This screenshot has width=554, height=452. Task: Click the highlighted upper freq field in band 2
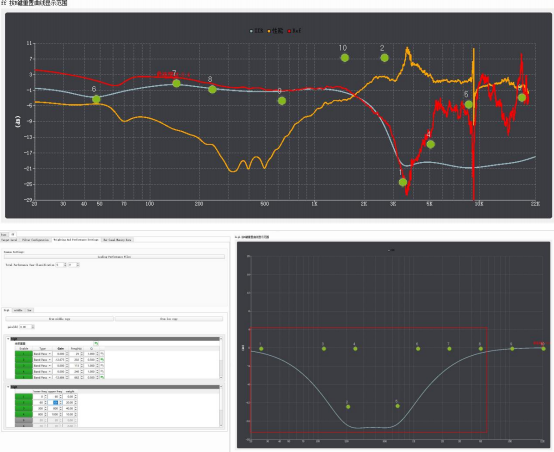[x=55, y=403]
